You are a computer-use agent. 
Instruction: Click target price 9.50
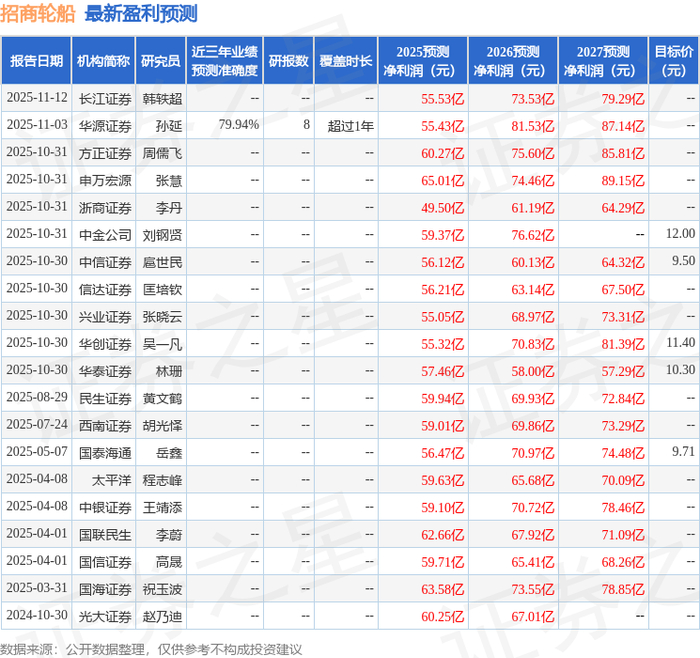pyautogui.click(x=683, y=261)
